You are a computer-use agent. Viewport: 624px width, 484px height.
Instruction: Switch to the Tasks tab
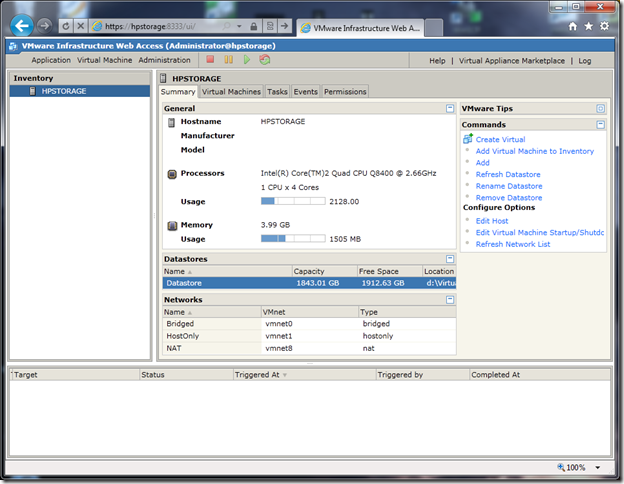pyautogui.click(x=277, y=92)
